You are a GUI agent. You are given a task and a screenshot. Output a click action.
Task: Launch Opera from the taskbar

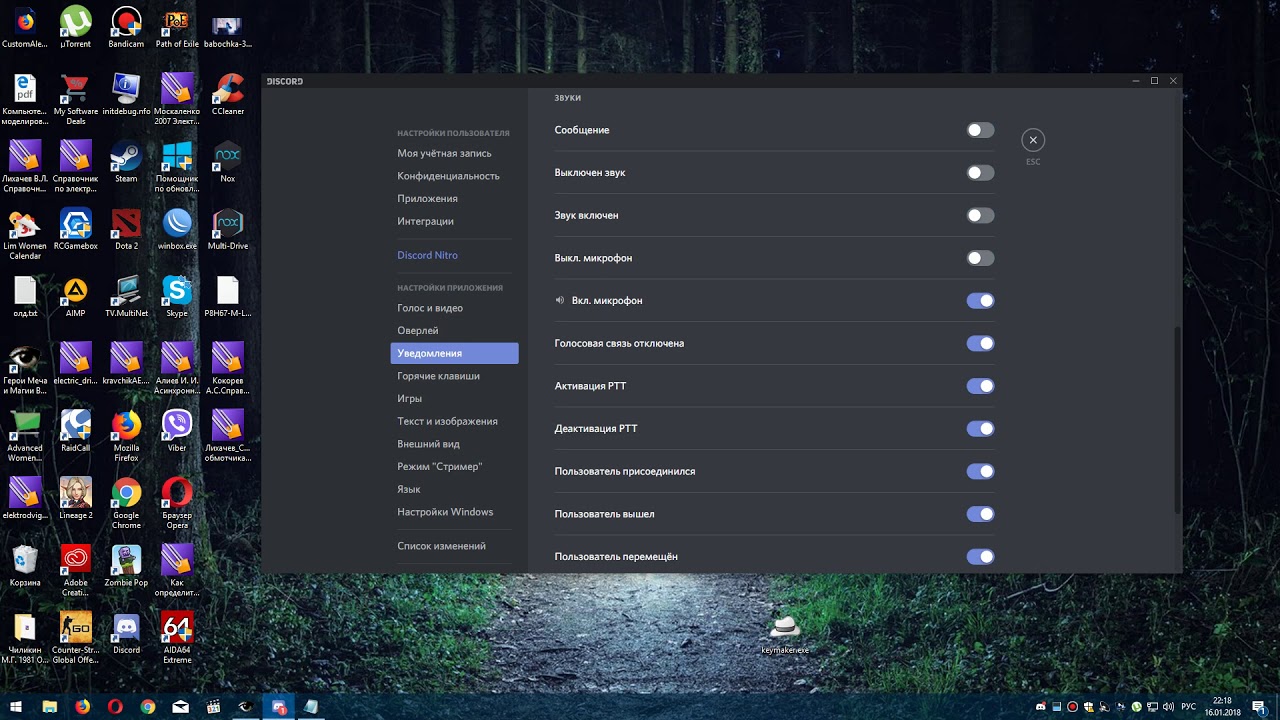(x=115, y=707)
